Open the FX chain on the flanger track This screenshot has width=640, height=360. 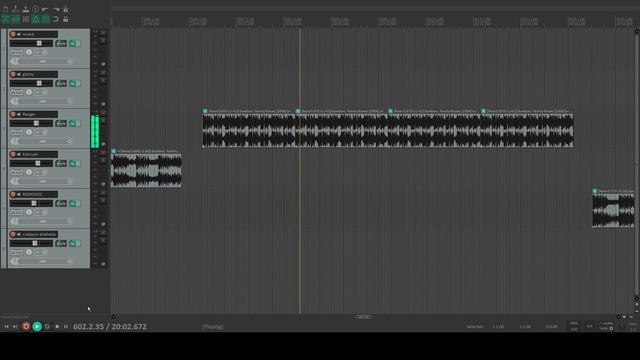point(73,124)
